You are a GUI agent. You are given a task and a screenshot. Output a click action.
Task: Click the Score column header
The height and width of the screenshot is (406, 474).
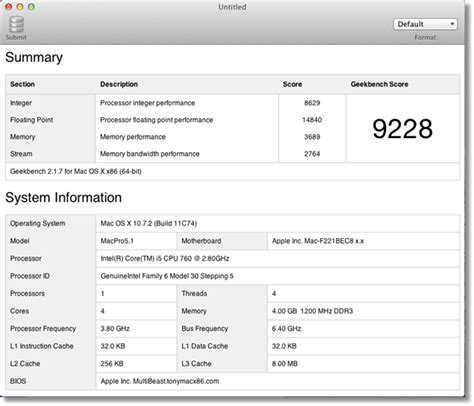pyautogui.click(x=292, y=84)
